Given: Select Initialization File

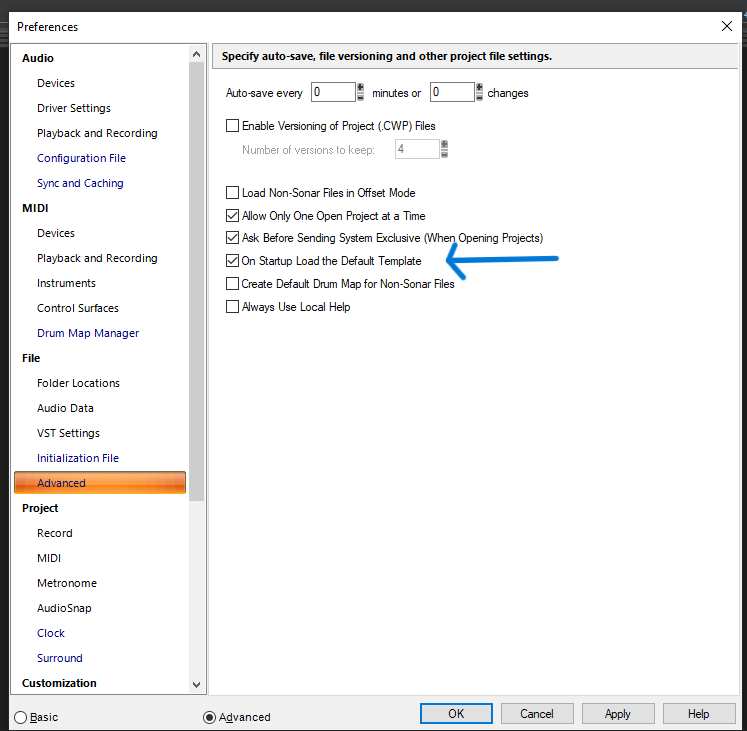Looking at the screenshot, I should tap(78, 458).
